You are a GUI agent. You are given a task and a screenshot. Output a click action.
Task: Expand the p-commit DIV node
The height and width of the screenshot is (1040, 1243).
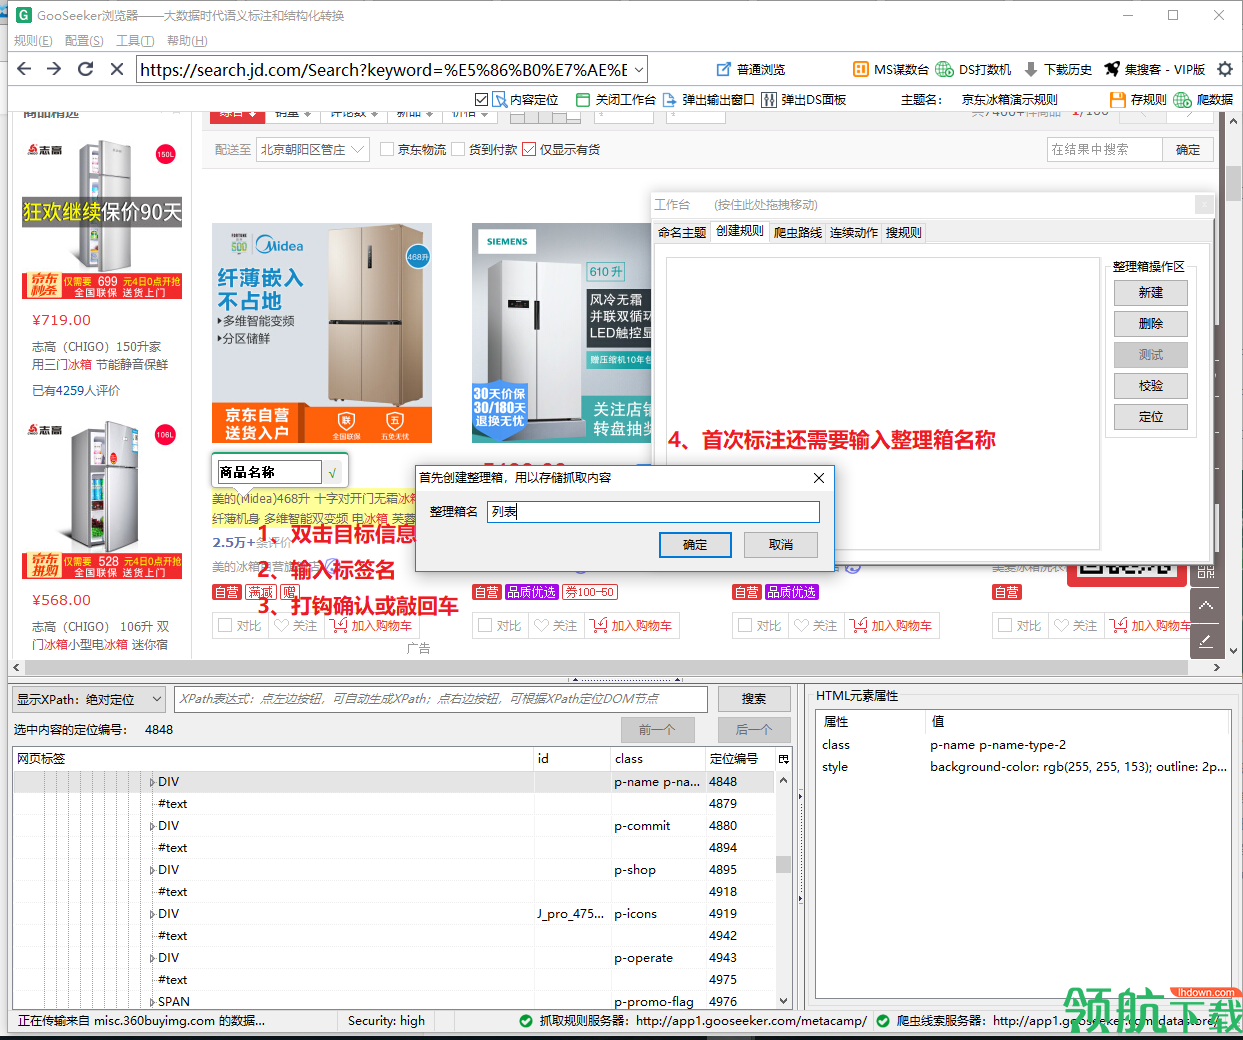pos(152,826)
